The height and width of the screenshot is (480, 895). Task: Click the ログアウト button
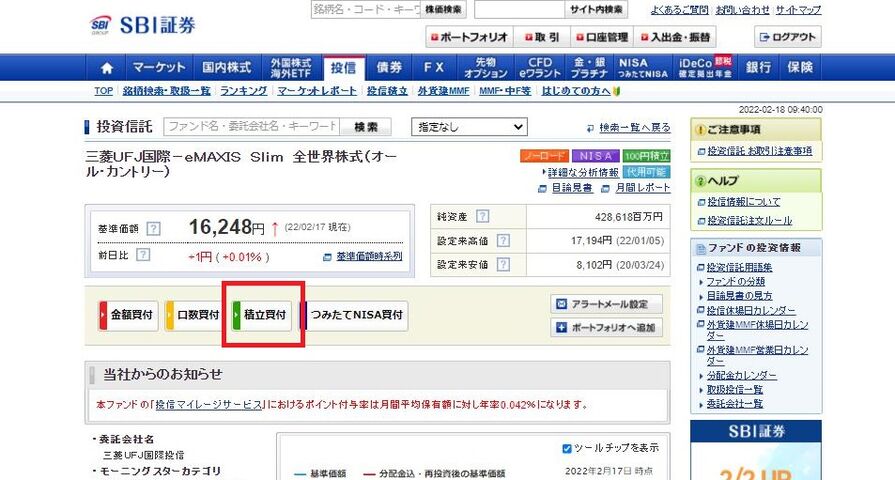788,37
